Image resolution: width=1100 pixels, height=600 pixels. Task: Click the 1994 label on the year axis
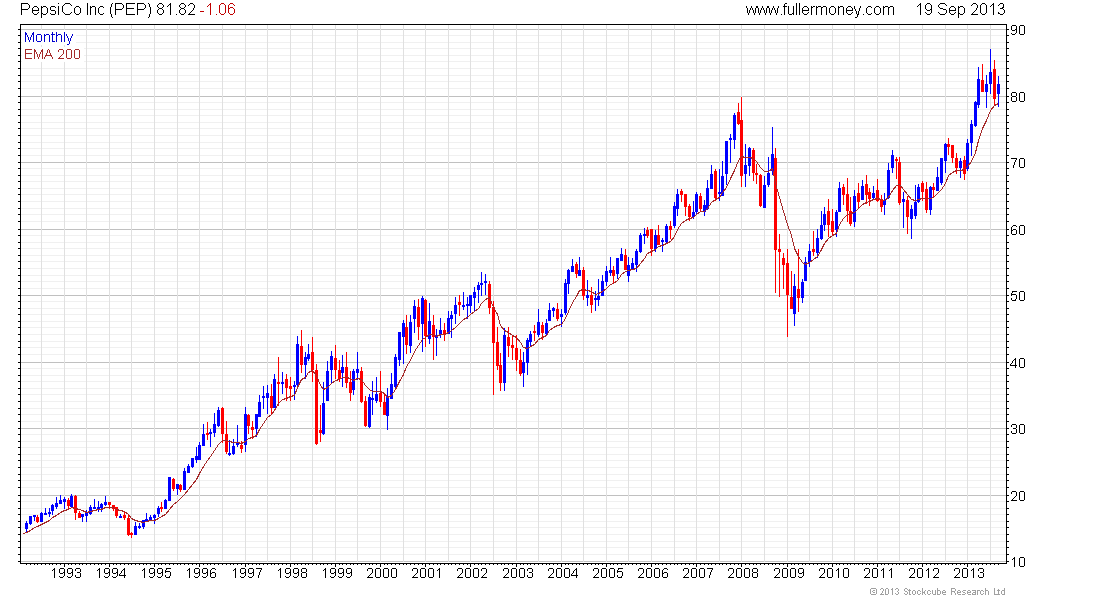click(111, 573)
